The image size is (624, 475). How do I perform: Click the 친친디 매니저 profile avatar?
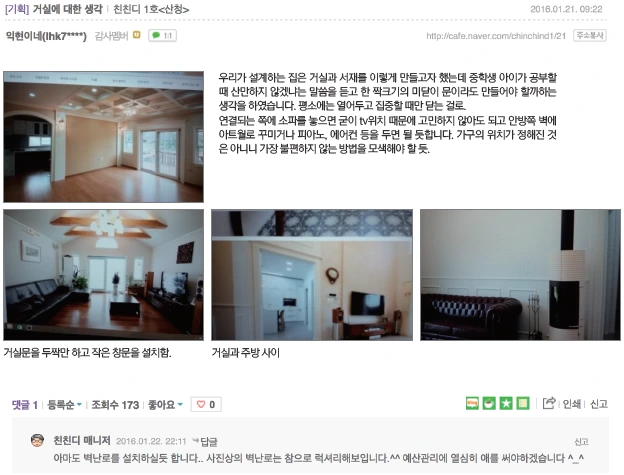(x=37, y=440)
